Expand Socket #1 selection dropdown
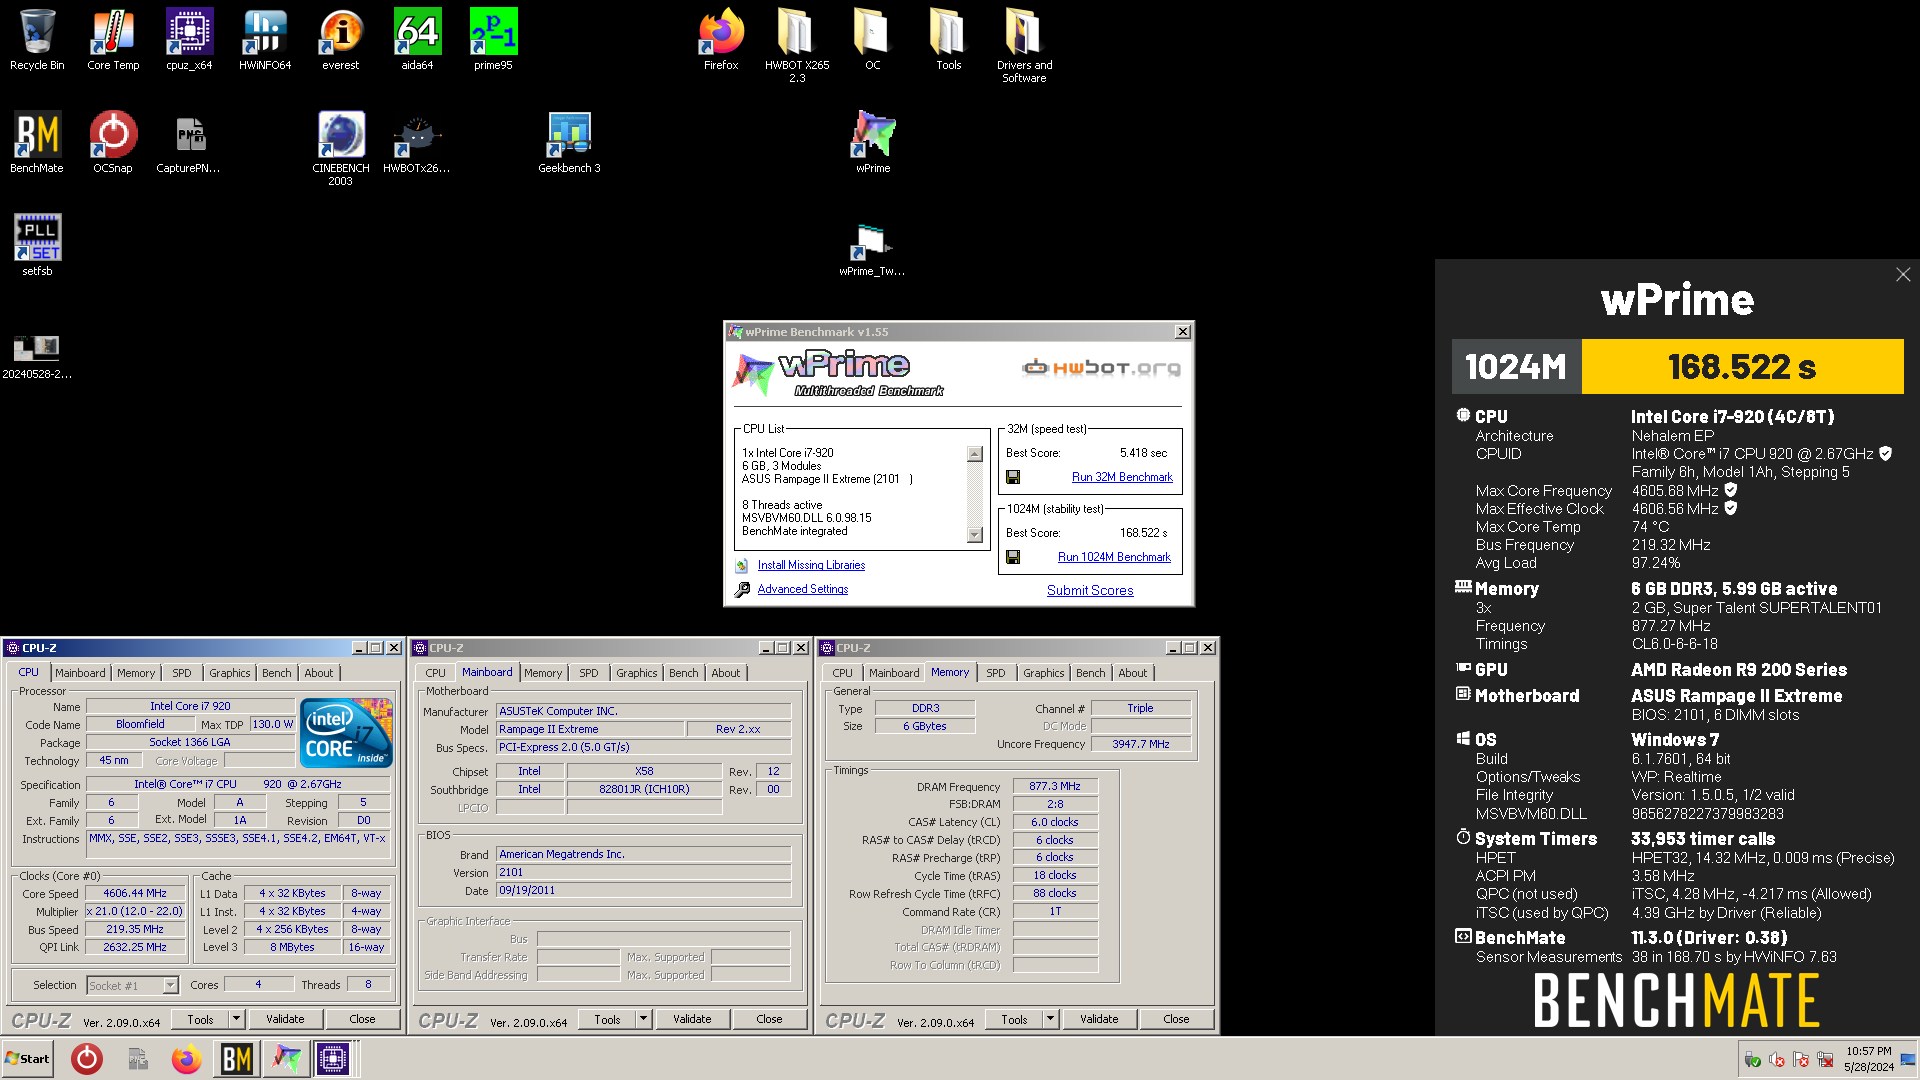Viewport: 1920px width, 1080px height. coord(170,986)
